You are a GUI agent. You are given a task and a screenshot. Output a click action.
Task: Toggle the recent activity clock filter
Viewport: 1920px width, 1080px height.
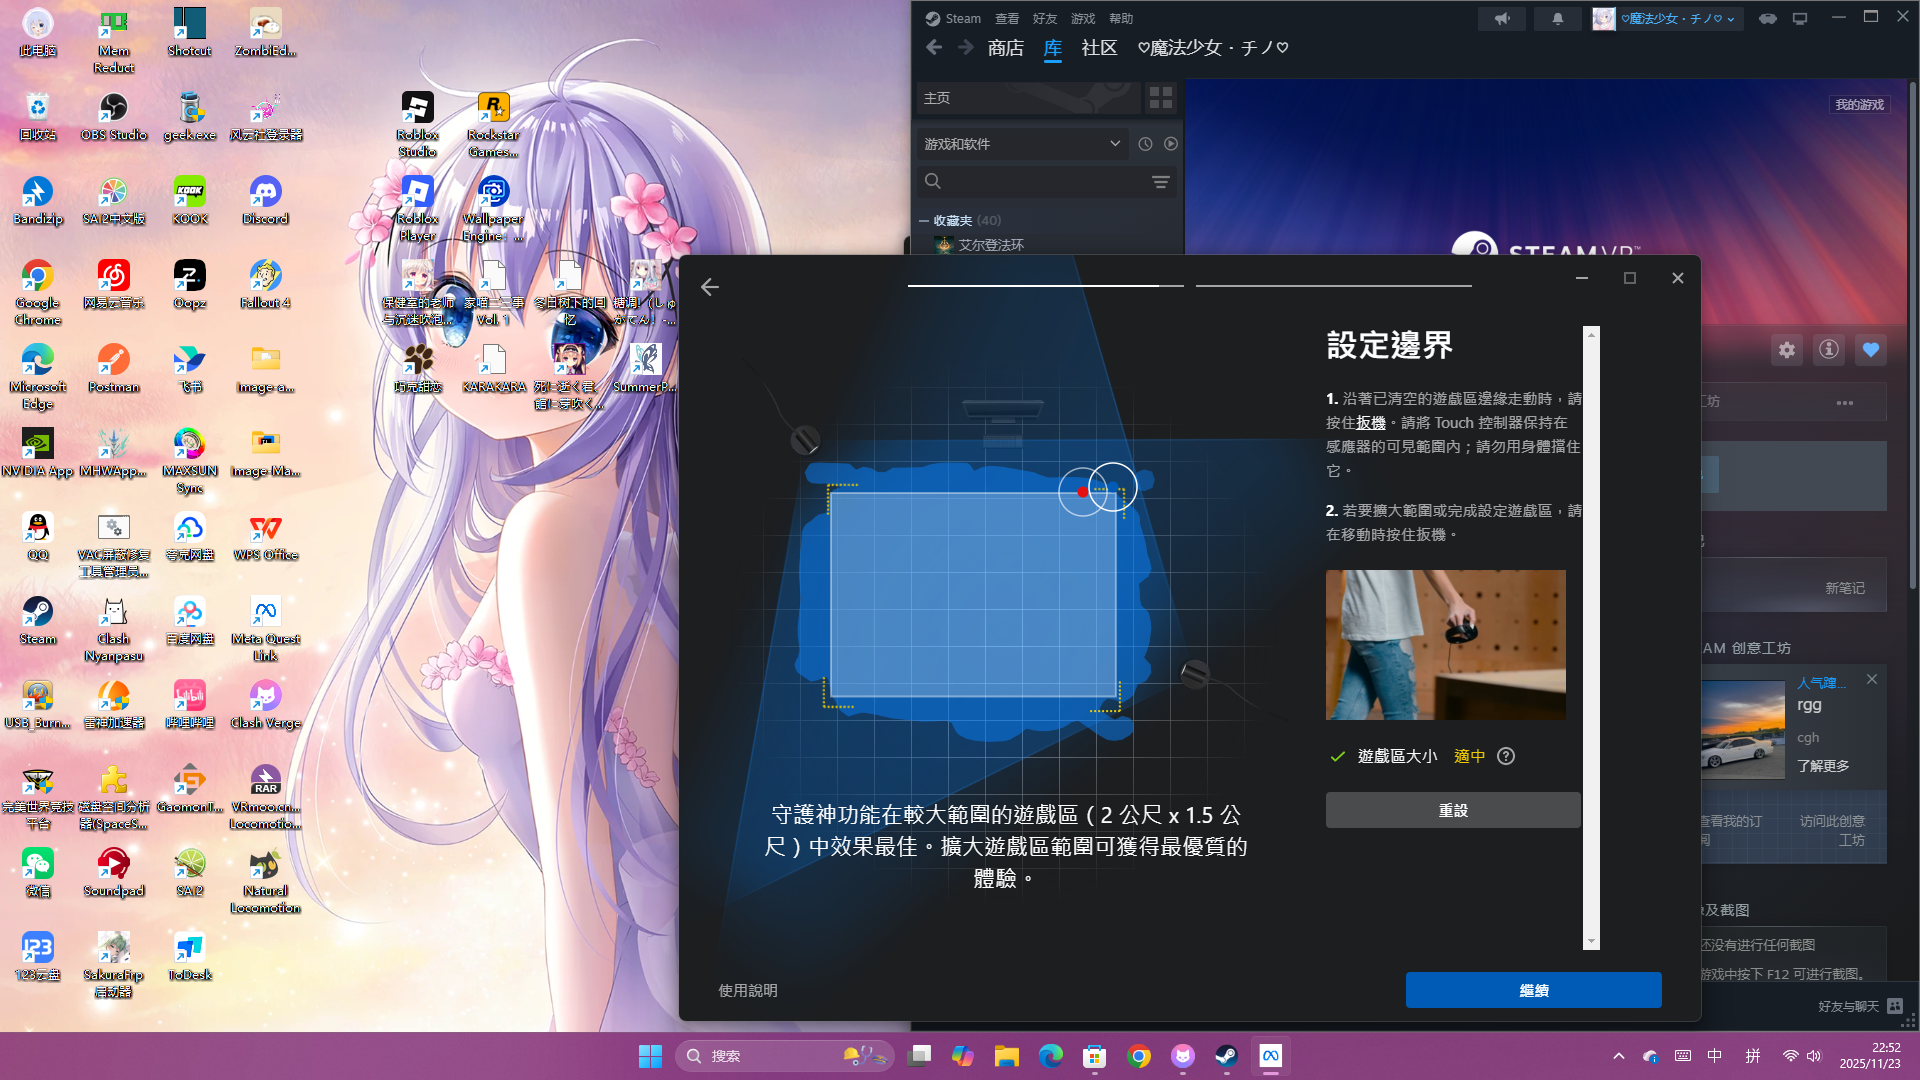pos(1145,144)
